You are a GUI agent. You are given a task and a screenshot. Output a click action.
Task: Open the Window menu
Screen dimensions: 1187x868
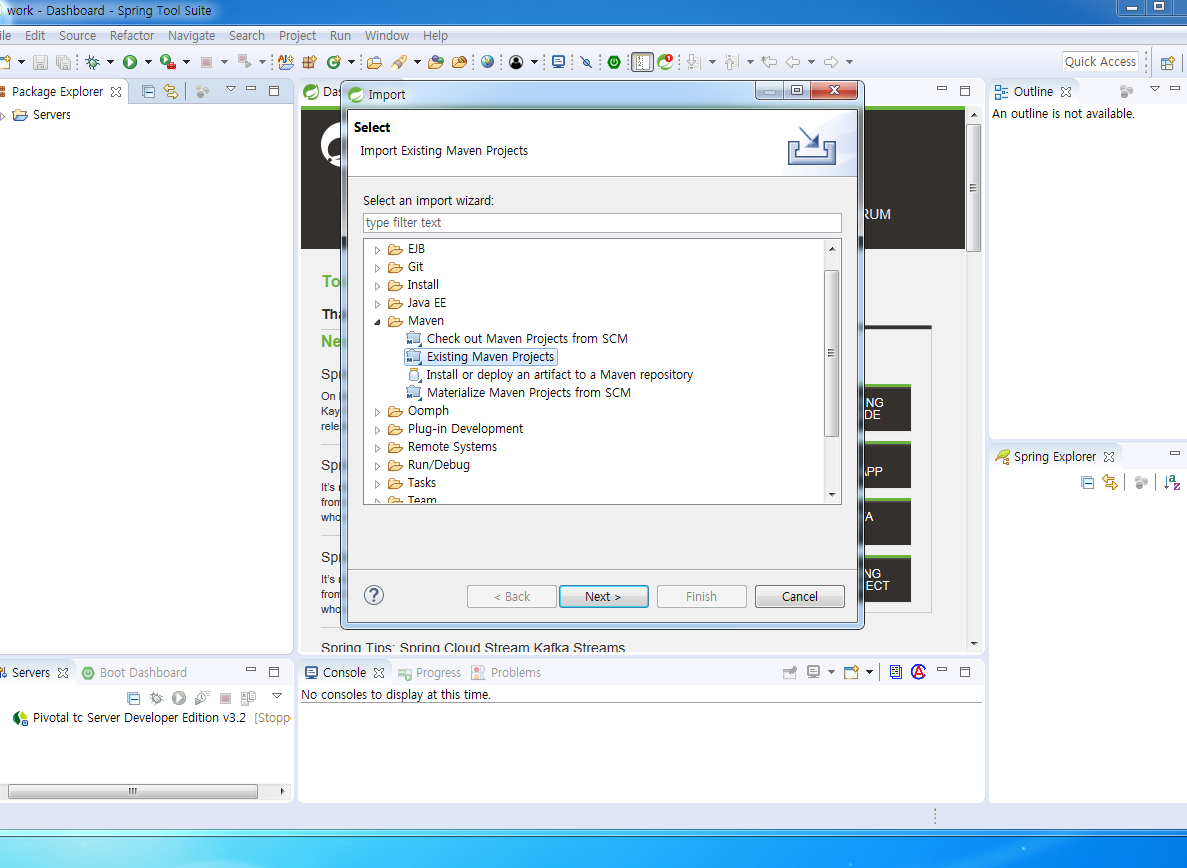pyautogui.click(x=387, y=36)
